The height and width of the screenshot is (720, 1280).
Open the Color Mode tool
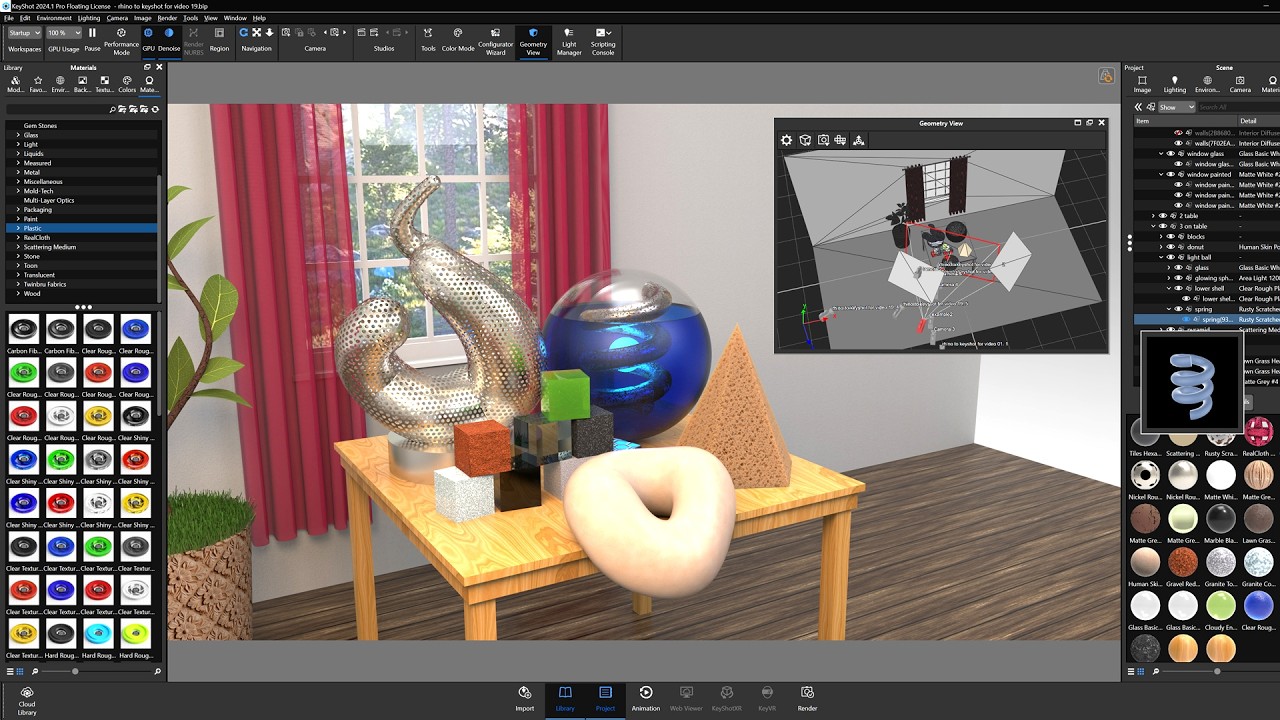458,40
